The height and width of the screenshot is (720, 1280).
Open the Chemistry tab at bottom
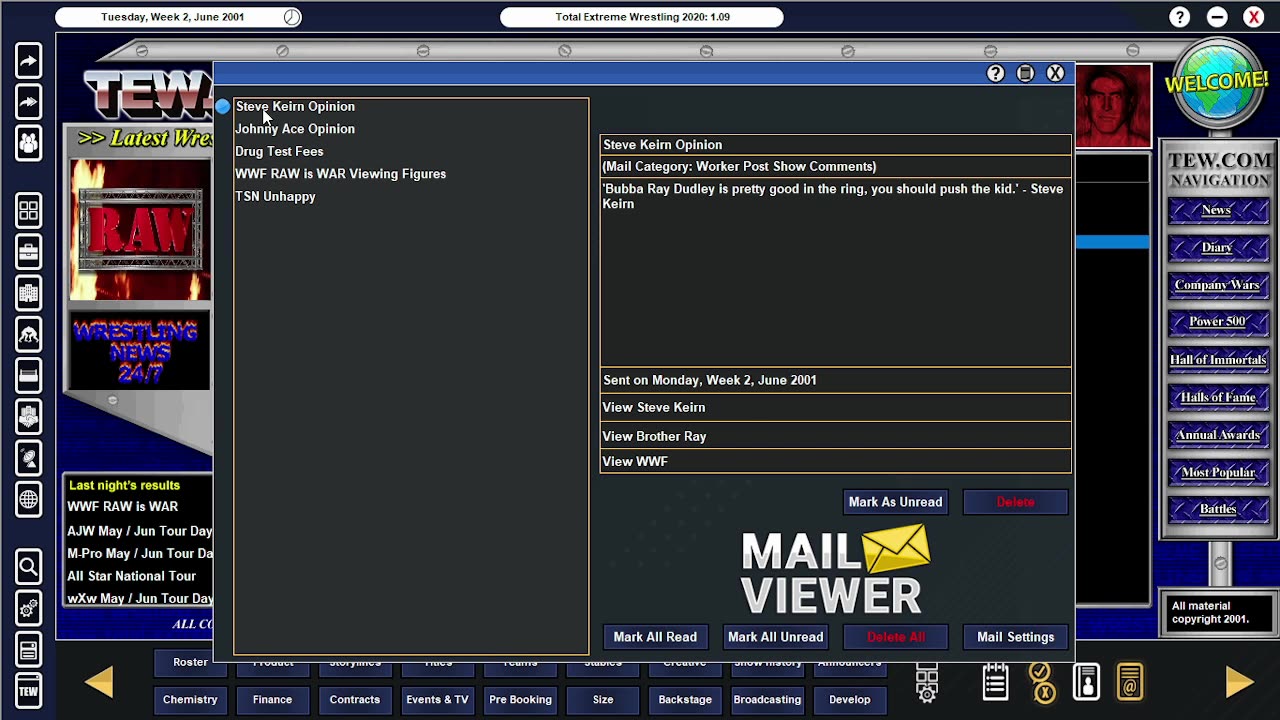click(190, 700)
